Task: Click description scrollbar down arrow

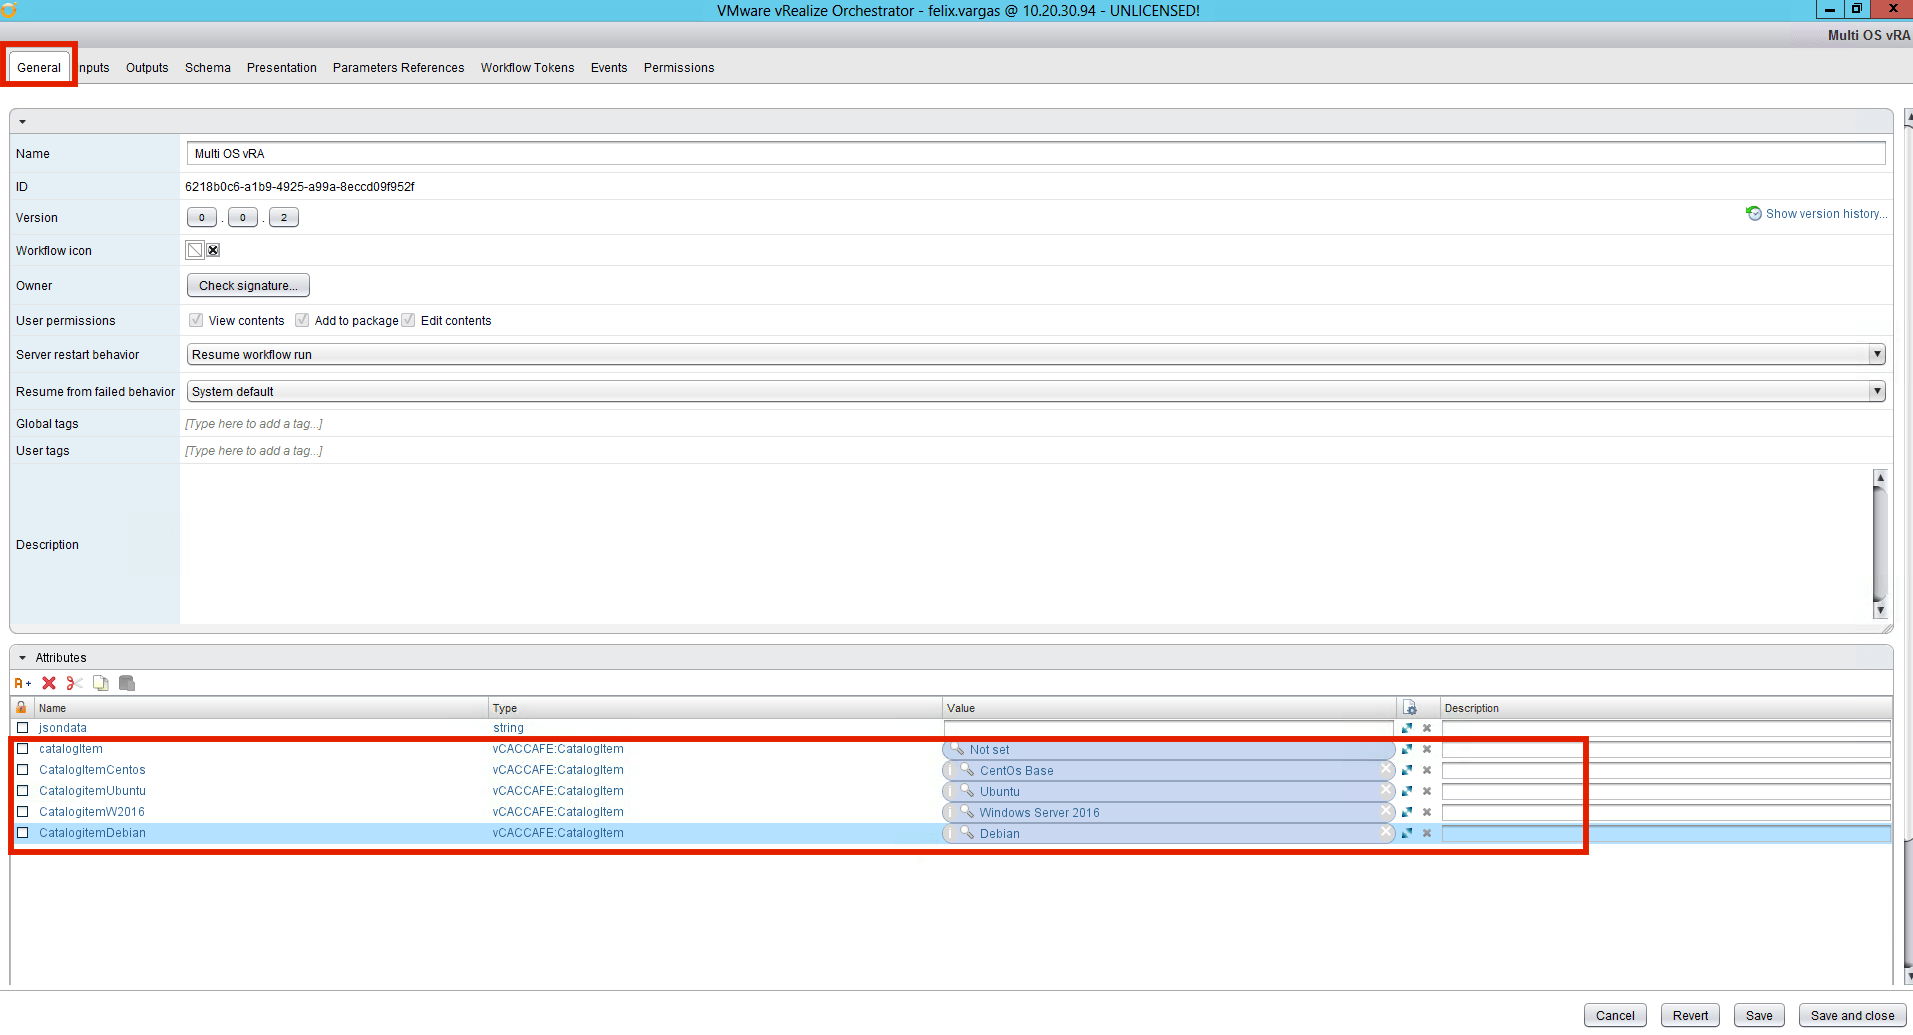Action: (x=1880, y=610)
